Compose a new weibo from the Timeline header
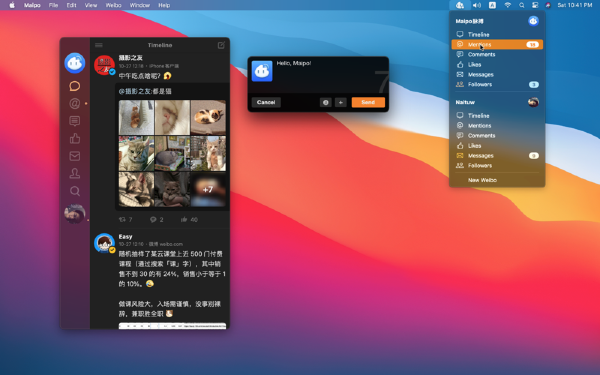 221,45
